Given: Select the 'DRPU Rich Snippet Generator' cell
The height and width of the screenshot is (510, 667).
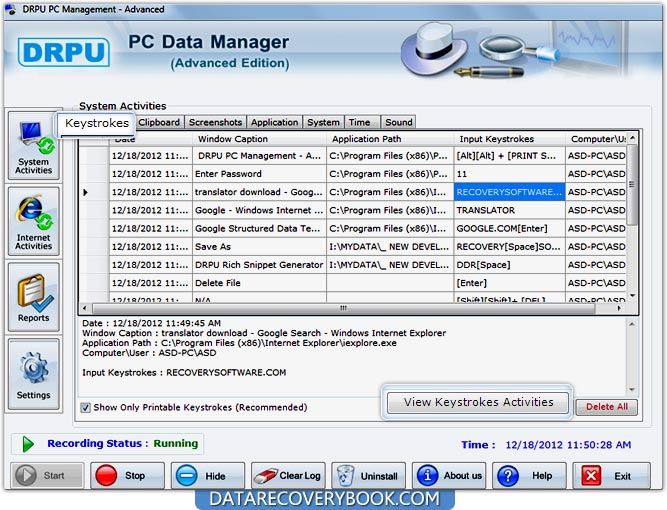Looking at the screenshot, I should (x=259, y=265).
